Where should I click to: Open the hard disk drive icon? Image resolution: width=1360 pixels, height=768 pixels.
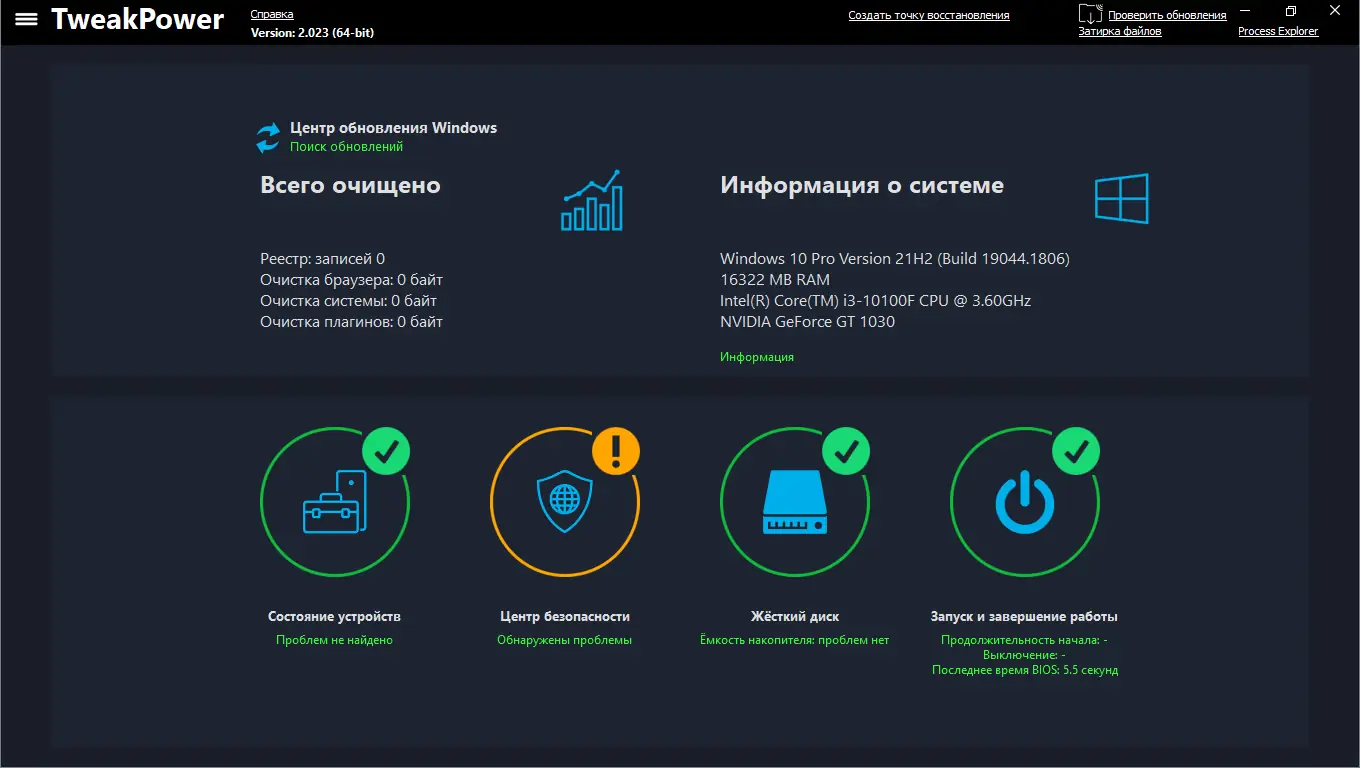795,502
